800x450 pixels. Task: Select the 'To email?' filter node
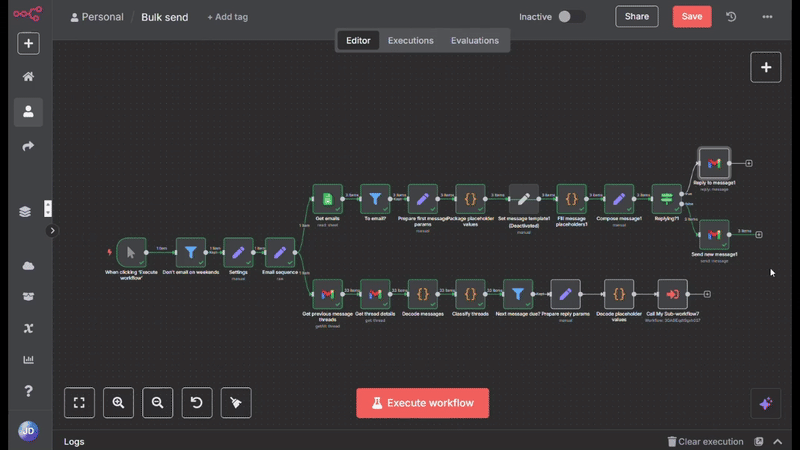click(x=375, y=199)
